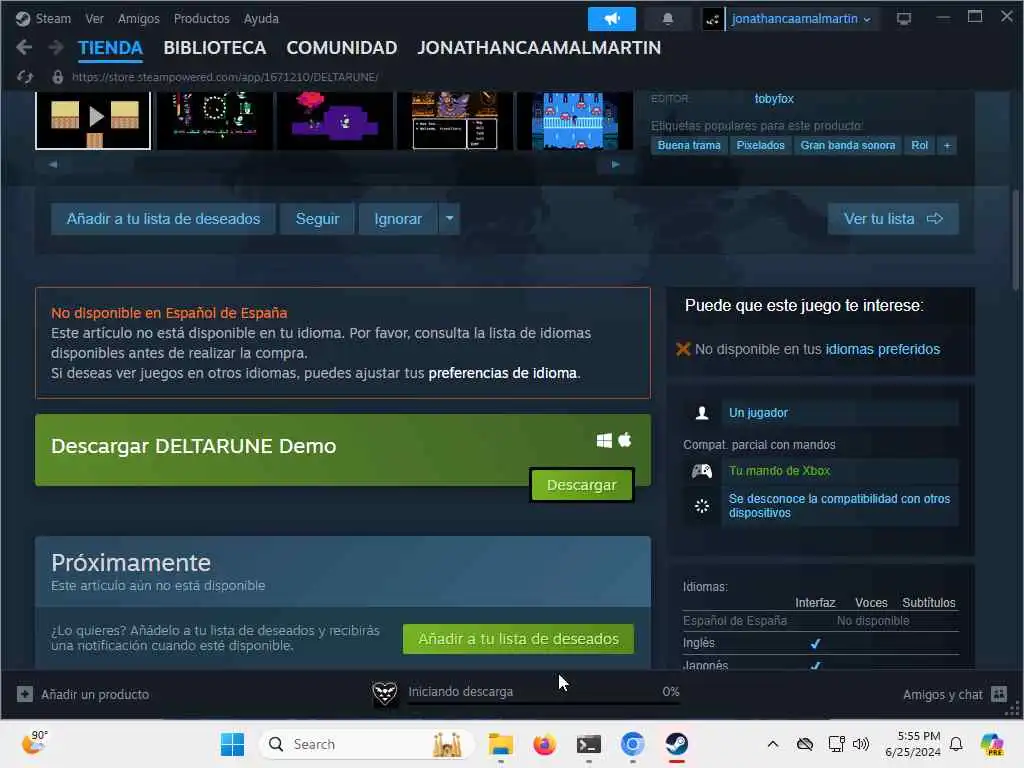This screenshot has width=1024, height=768.
Task: Click the plus icon for Añadir un producto
Action: click(25, 694)
